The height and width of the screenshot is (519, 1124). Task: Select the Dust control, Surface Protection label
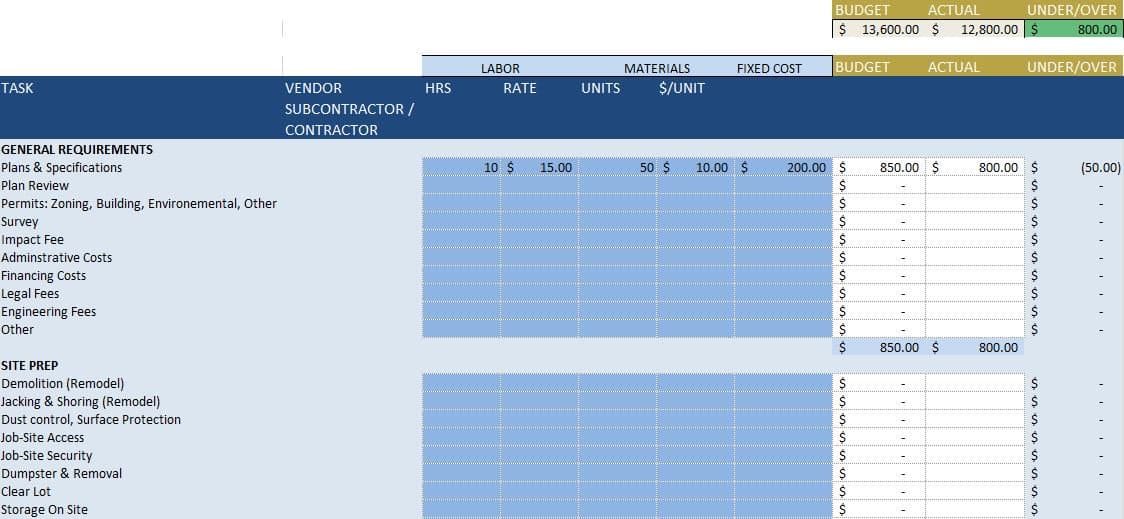coord(91,419)
